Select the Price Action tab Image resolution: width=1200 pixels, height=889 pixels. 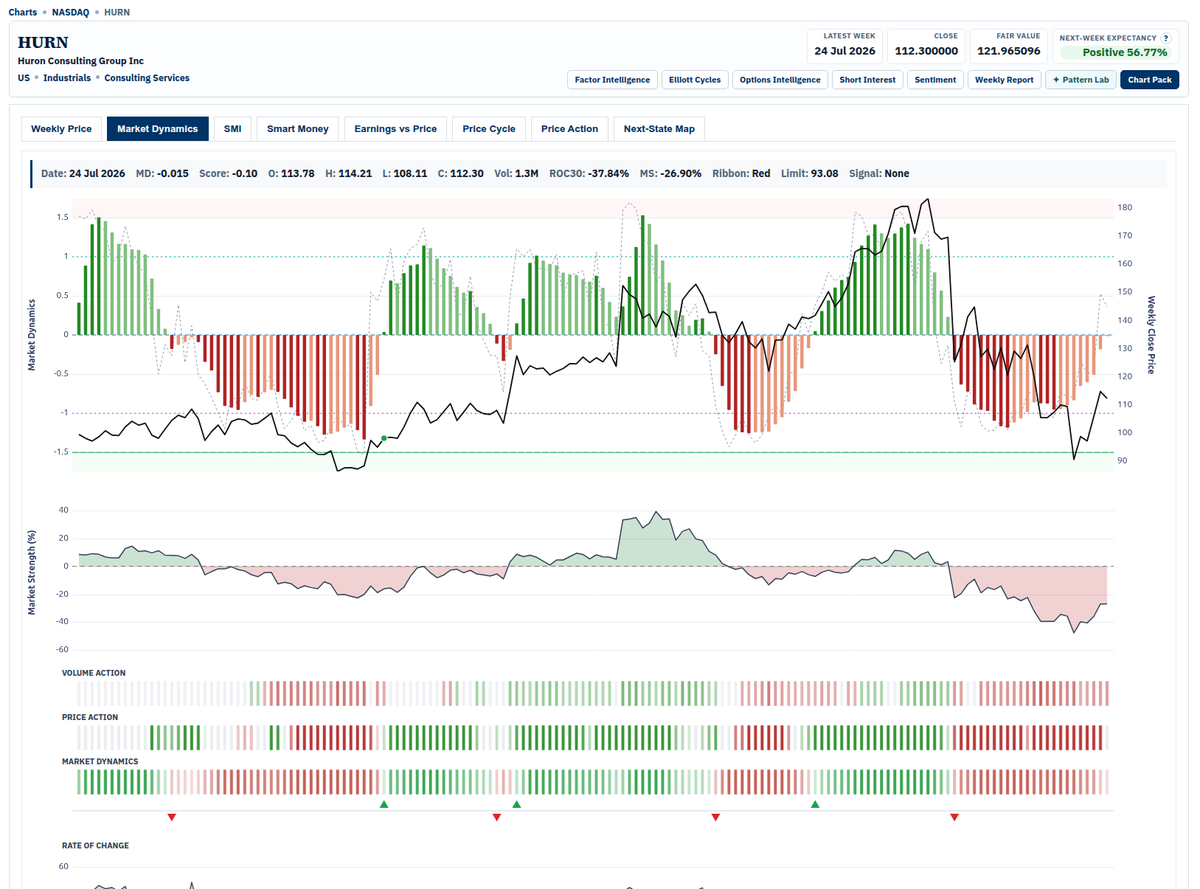pyautogui.click(x=570, y=129)
